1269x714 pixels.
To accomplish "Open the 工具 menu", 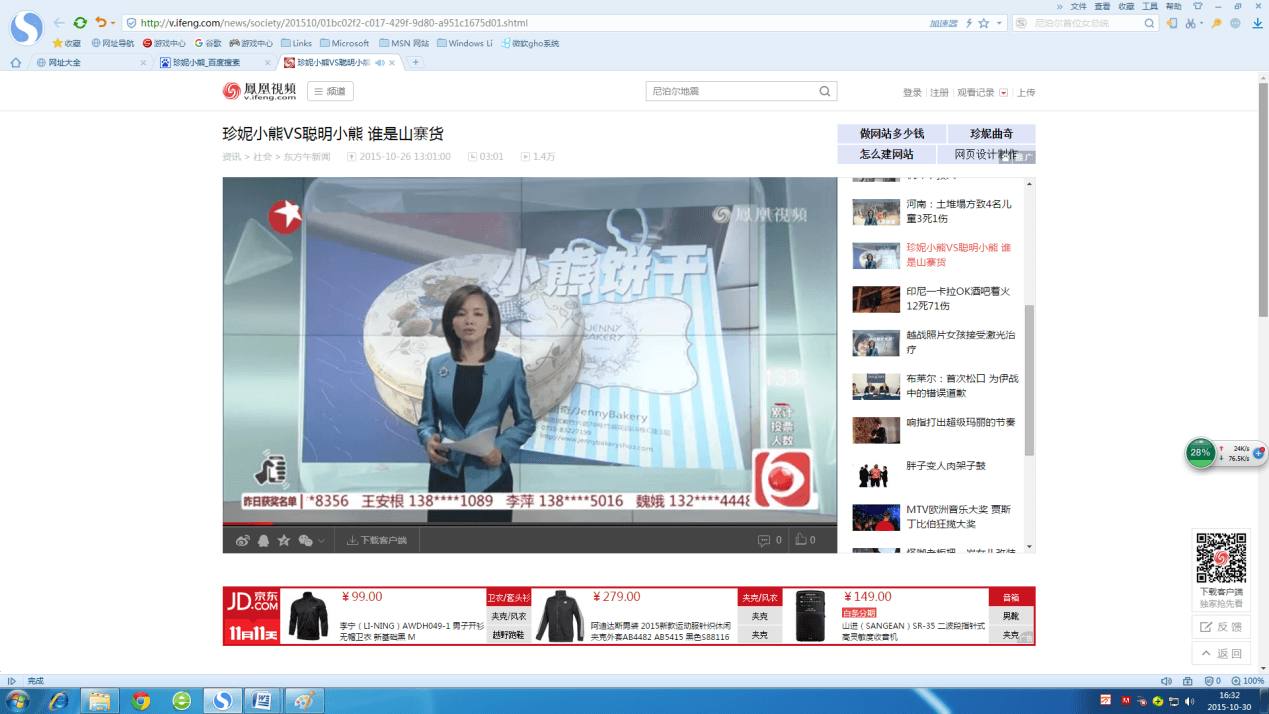I will tap(1150, 6).
